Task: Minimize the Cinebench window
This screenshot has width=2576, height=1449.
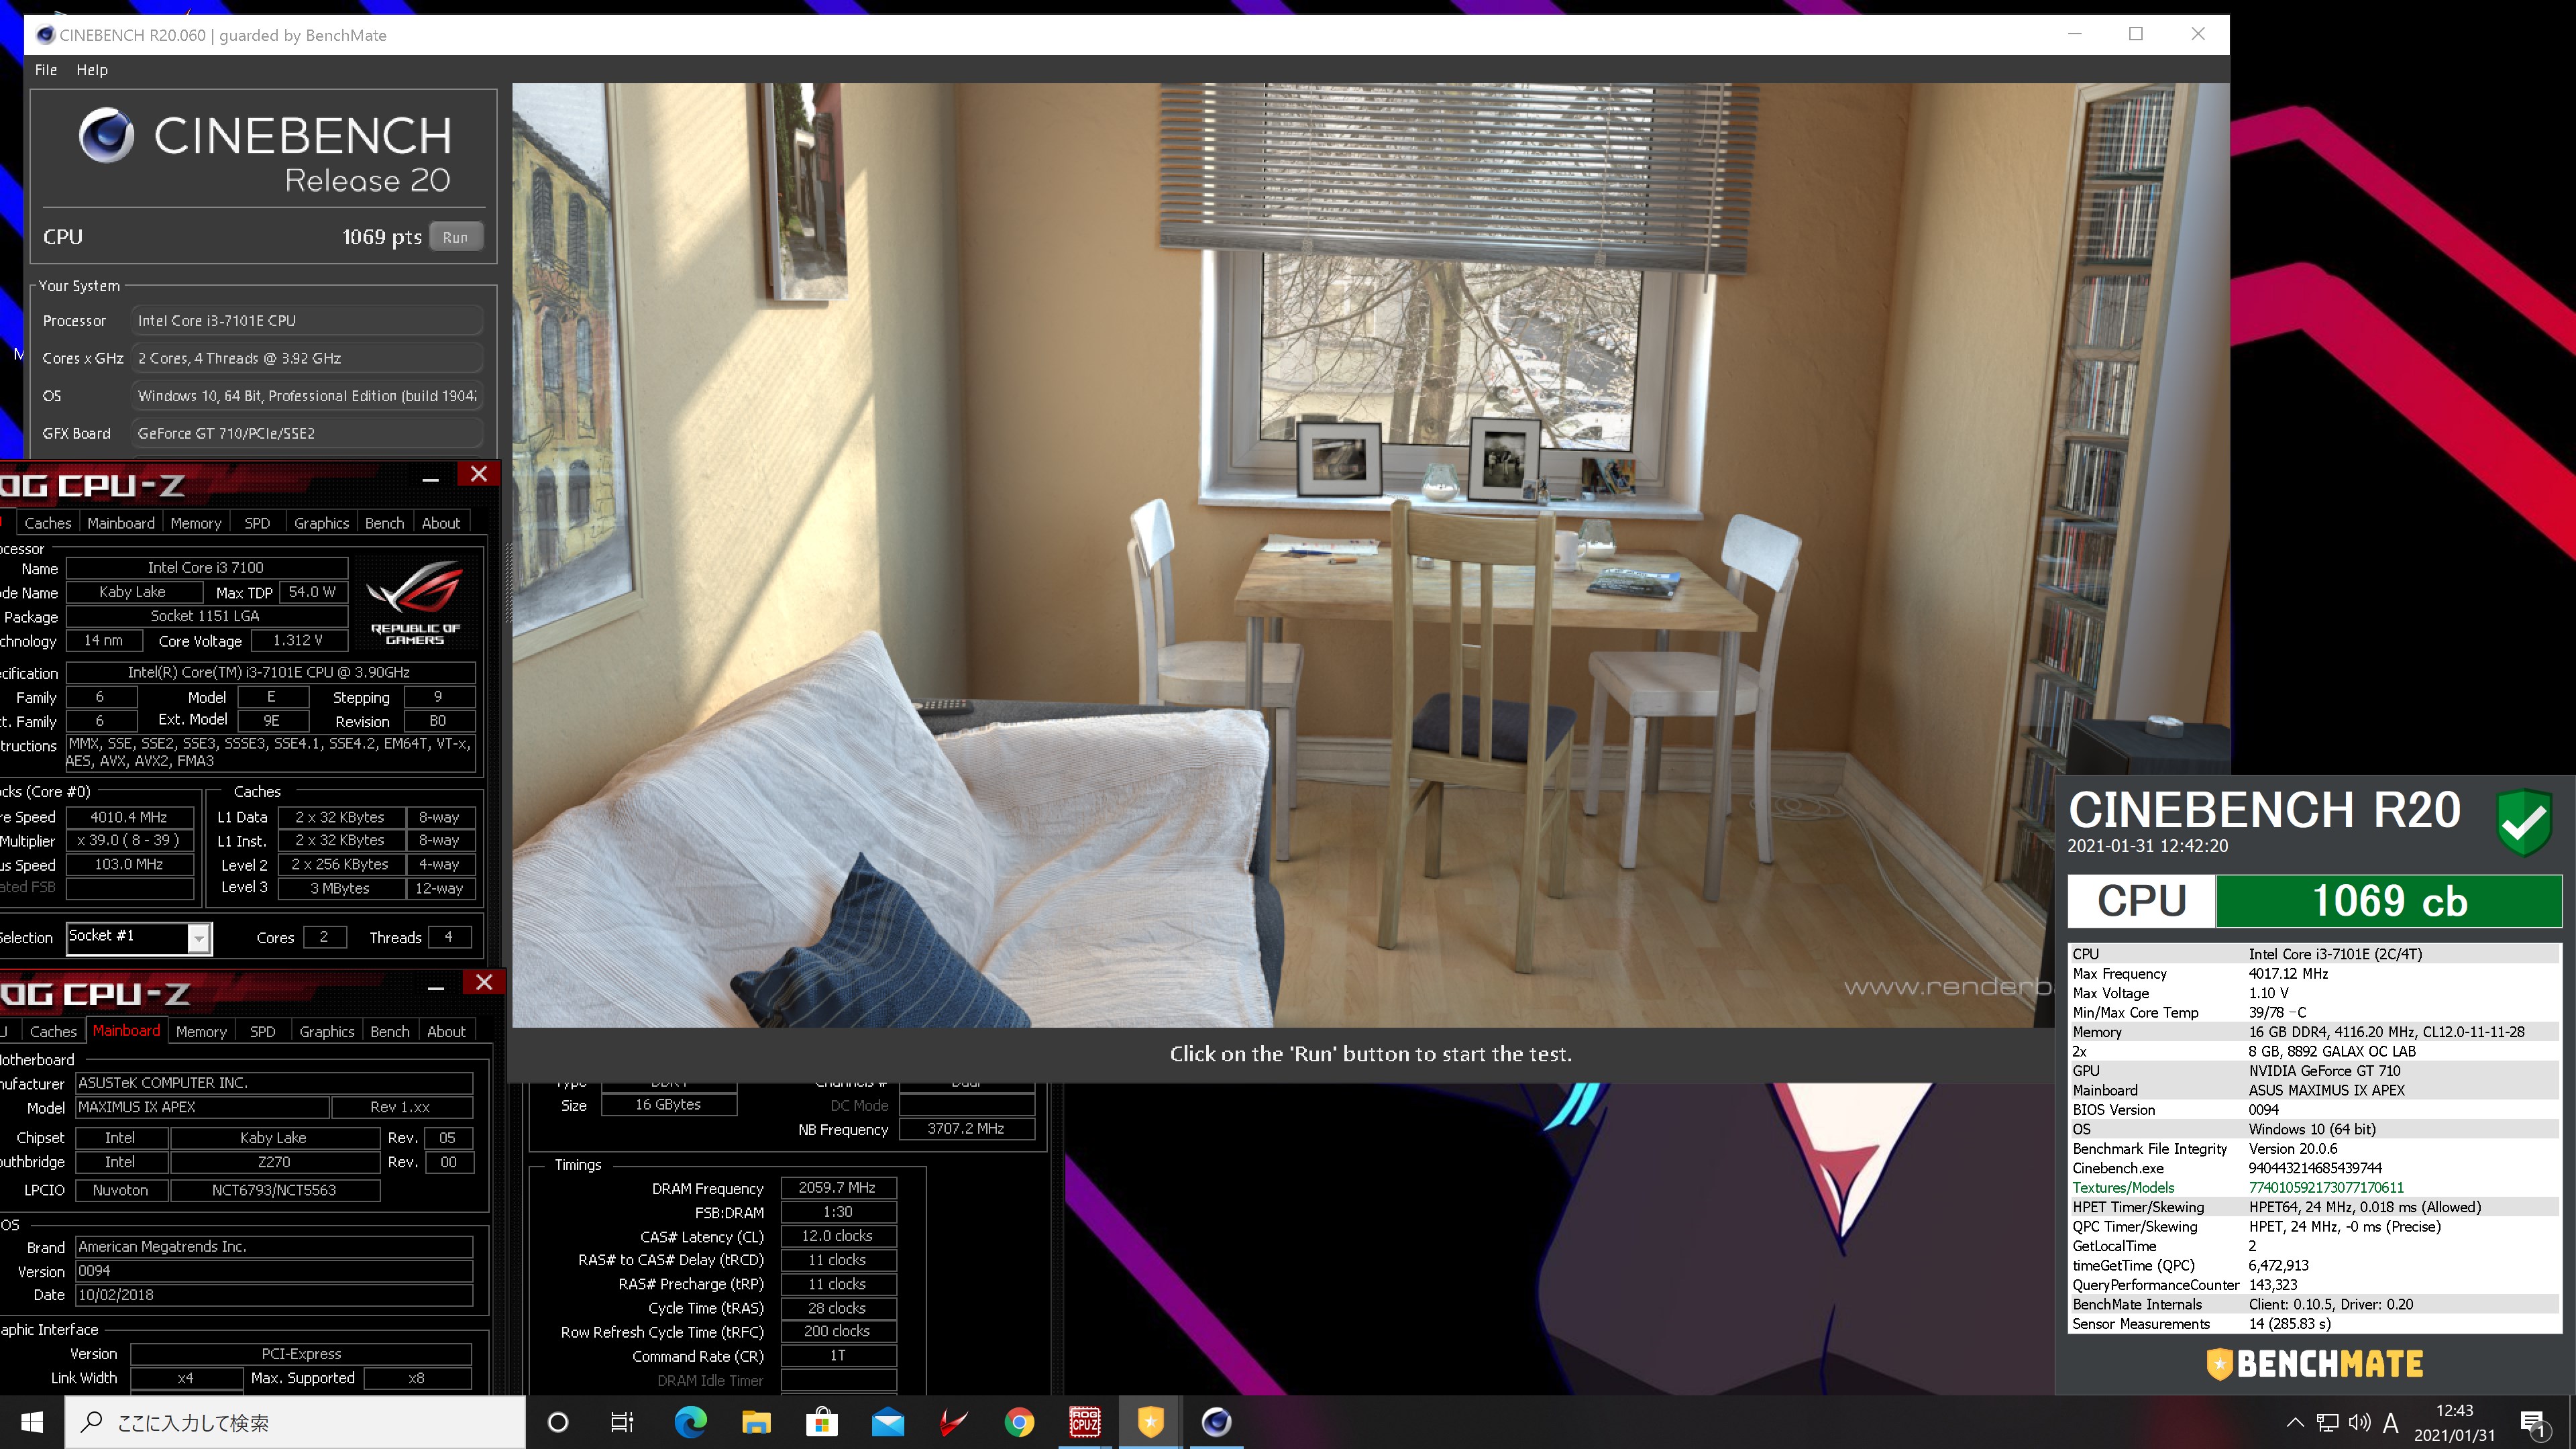Action: point(2075,34)
